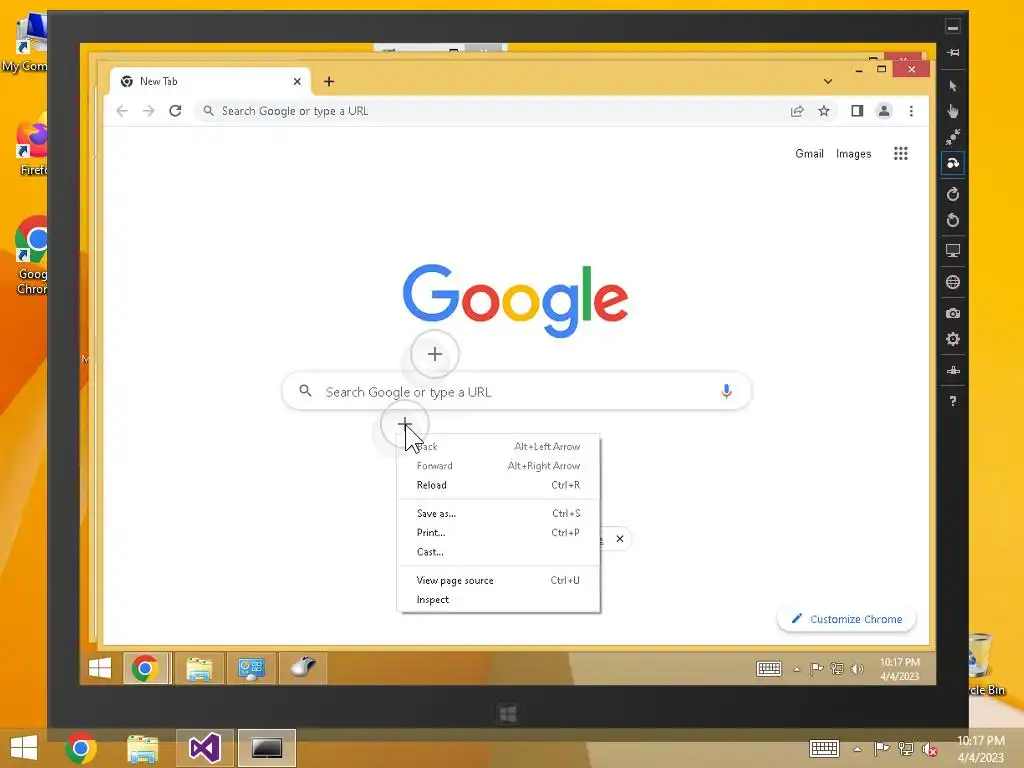Click the Chrome forward arrow
The width and height of the screenshot is (1024, 768).
pos(148,111)
